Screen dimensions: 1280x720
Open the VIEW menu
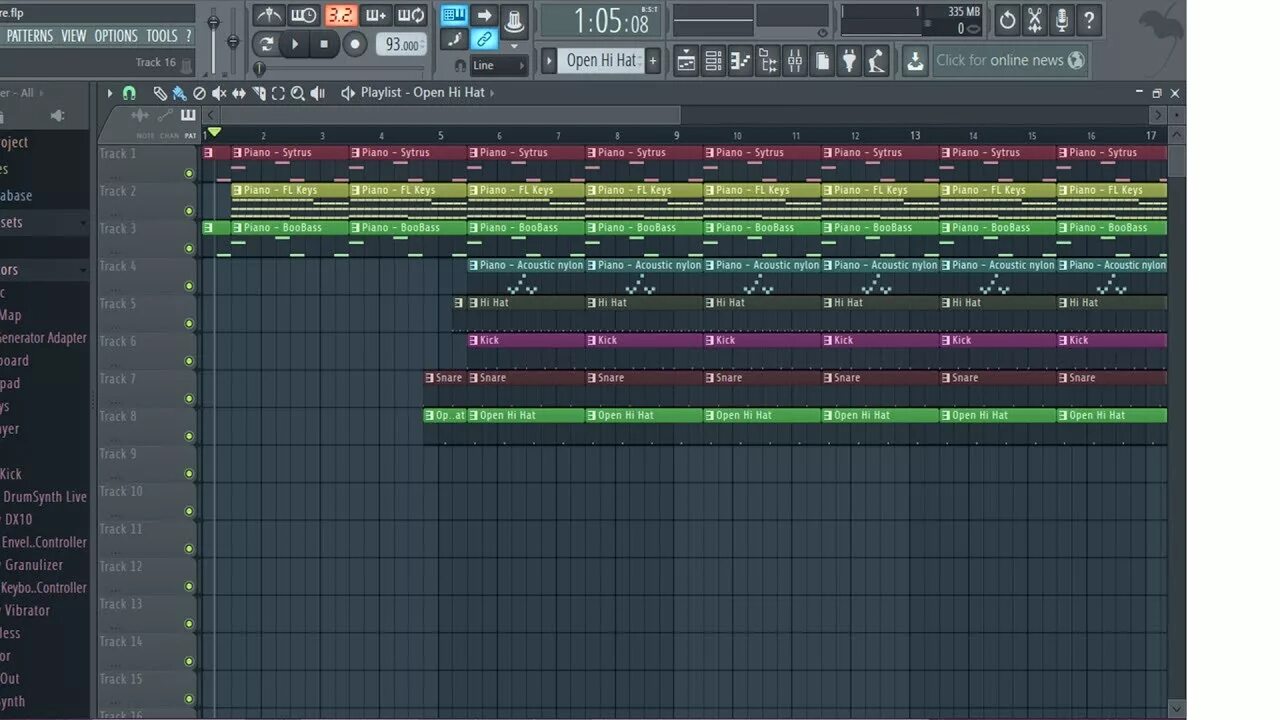pos(74,36)
